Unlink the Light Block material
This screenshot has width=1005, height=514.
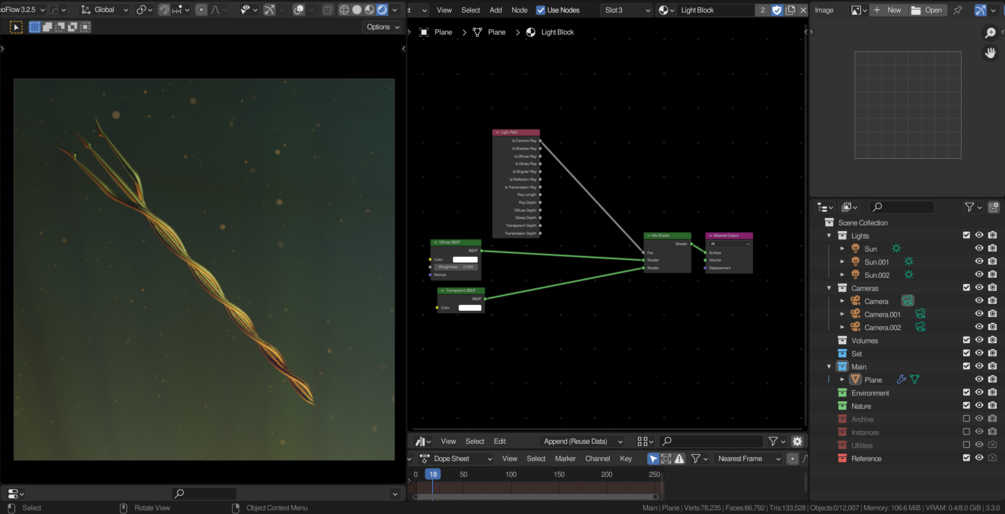802,10
